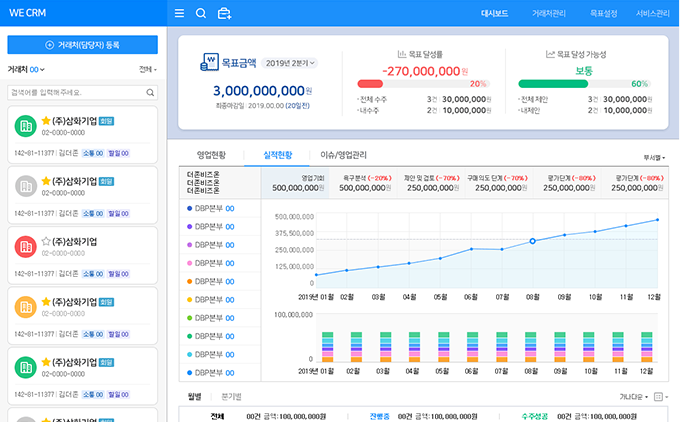Viewport: 680px width, 422px height.
Task: Click the highlighted 08월 point on line chart
Action: [533, 241]
